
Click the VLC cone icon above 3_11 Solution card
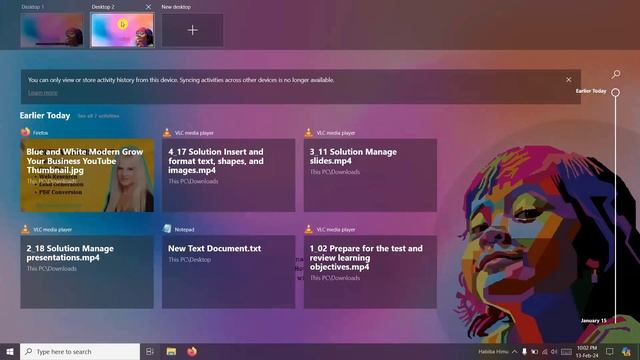coord(309,132)
